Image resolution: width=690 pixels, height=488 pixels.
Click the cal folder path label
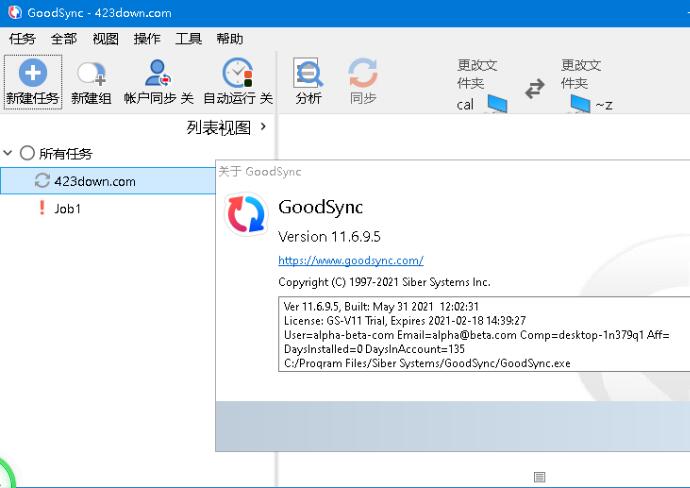tap(465, 105)
